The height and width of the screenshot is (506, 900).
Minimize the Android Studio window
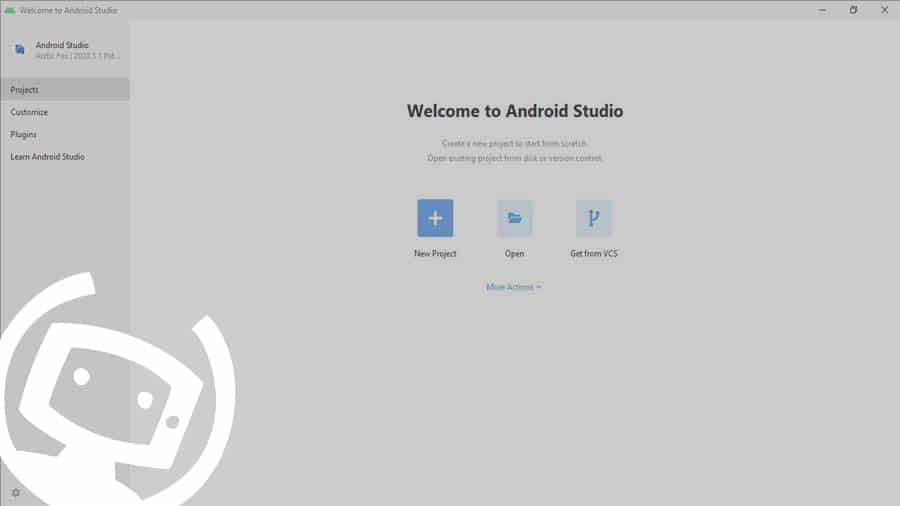click(x=823, y=10)
